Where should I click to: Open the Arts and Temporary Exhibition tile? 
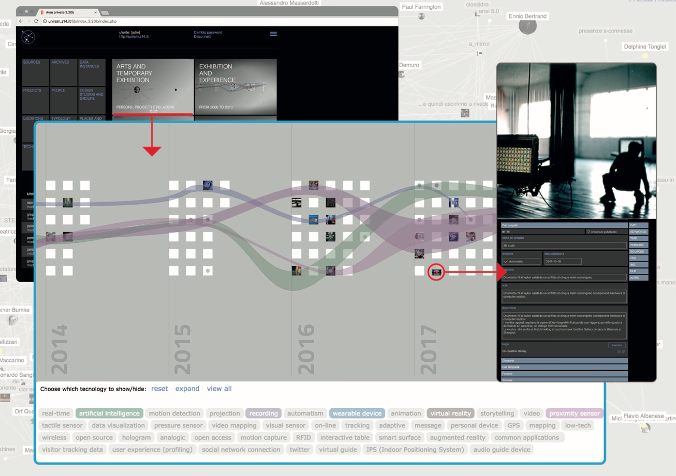point(152,86)
